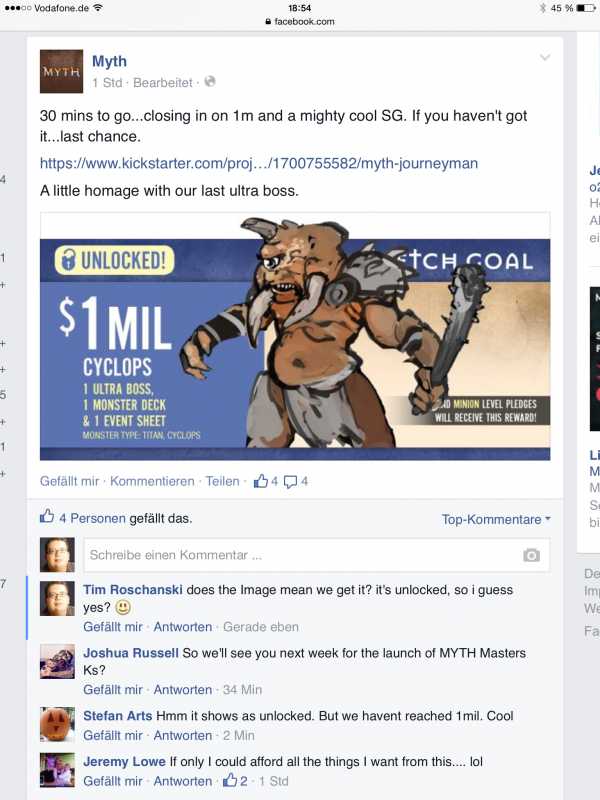Open the Myth page profile picture
Image resolution: width=600 pixels, height=800 pixels.
point(61,71)
